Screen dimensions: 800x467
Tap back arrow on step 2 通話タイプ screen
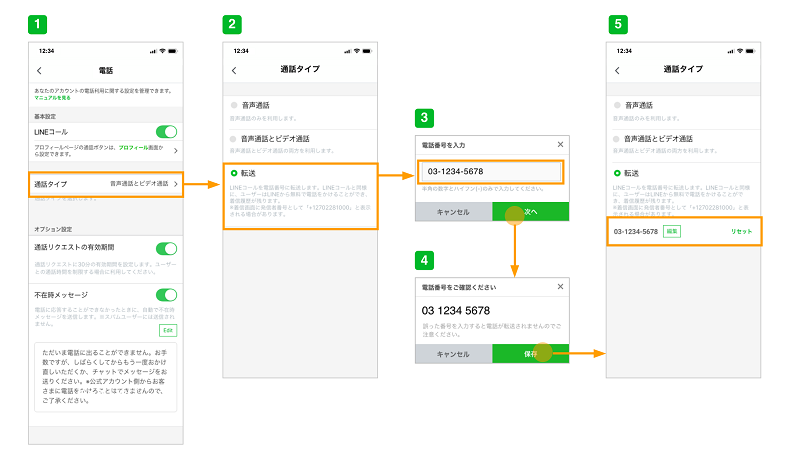pyautogui.click(x=234, y=71)
